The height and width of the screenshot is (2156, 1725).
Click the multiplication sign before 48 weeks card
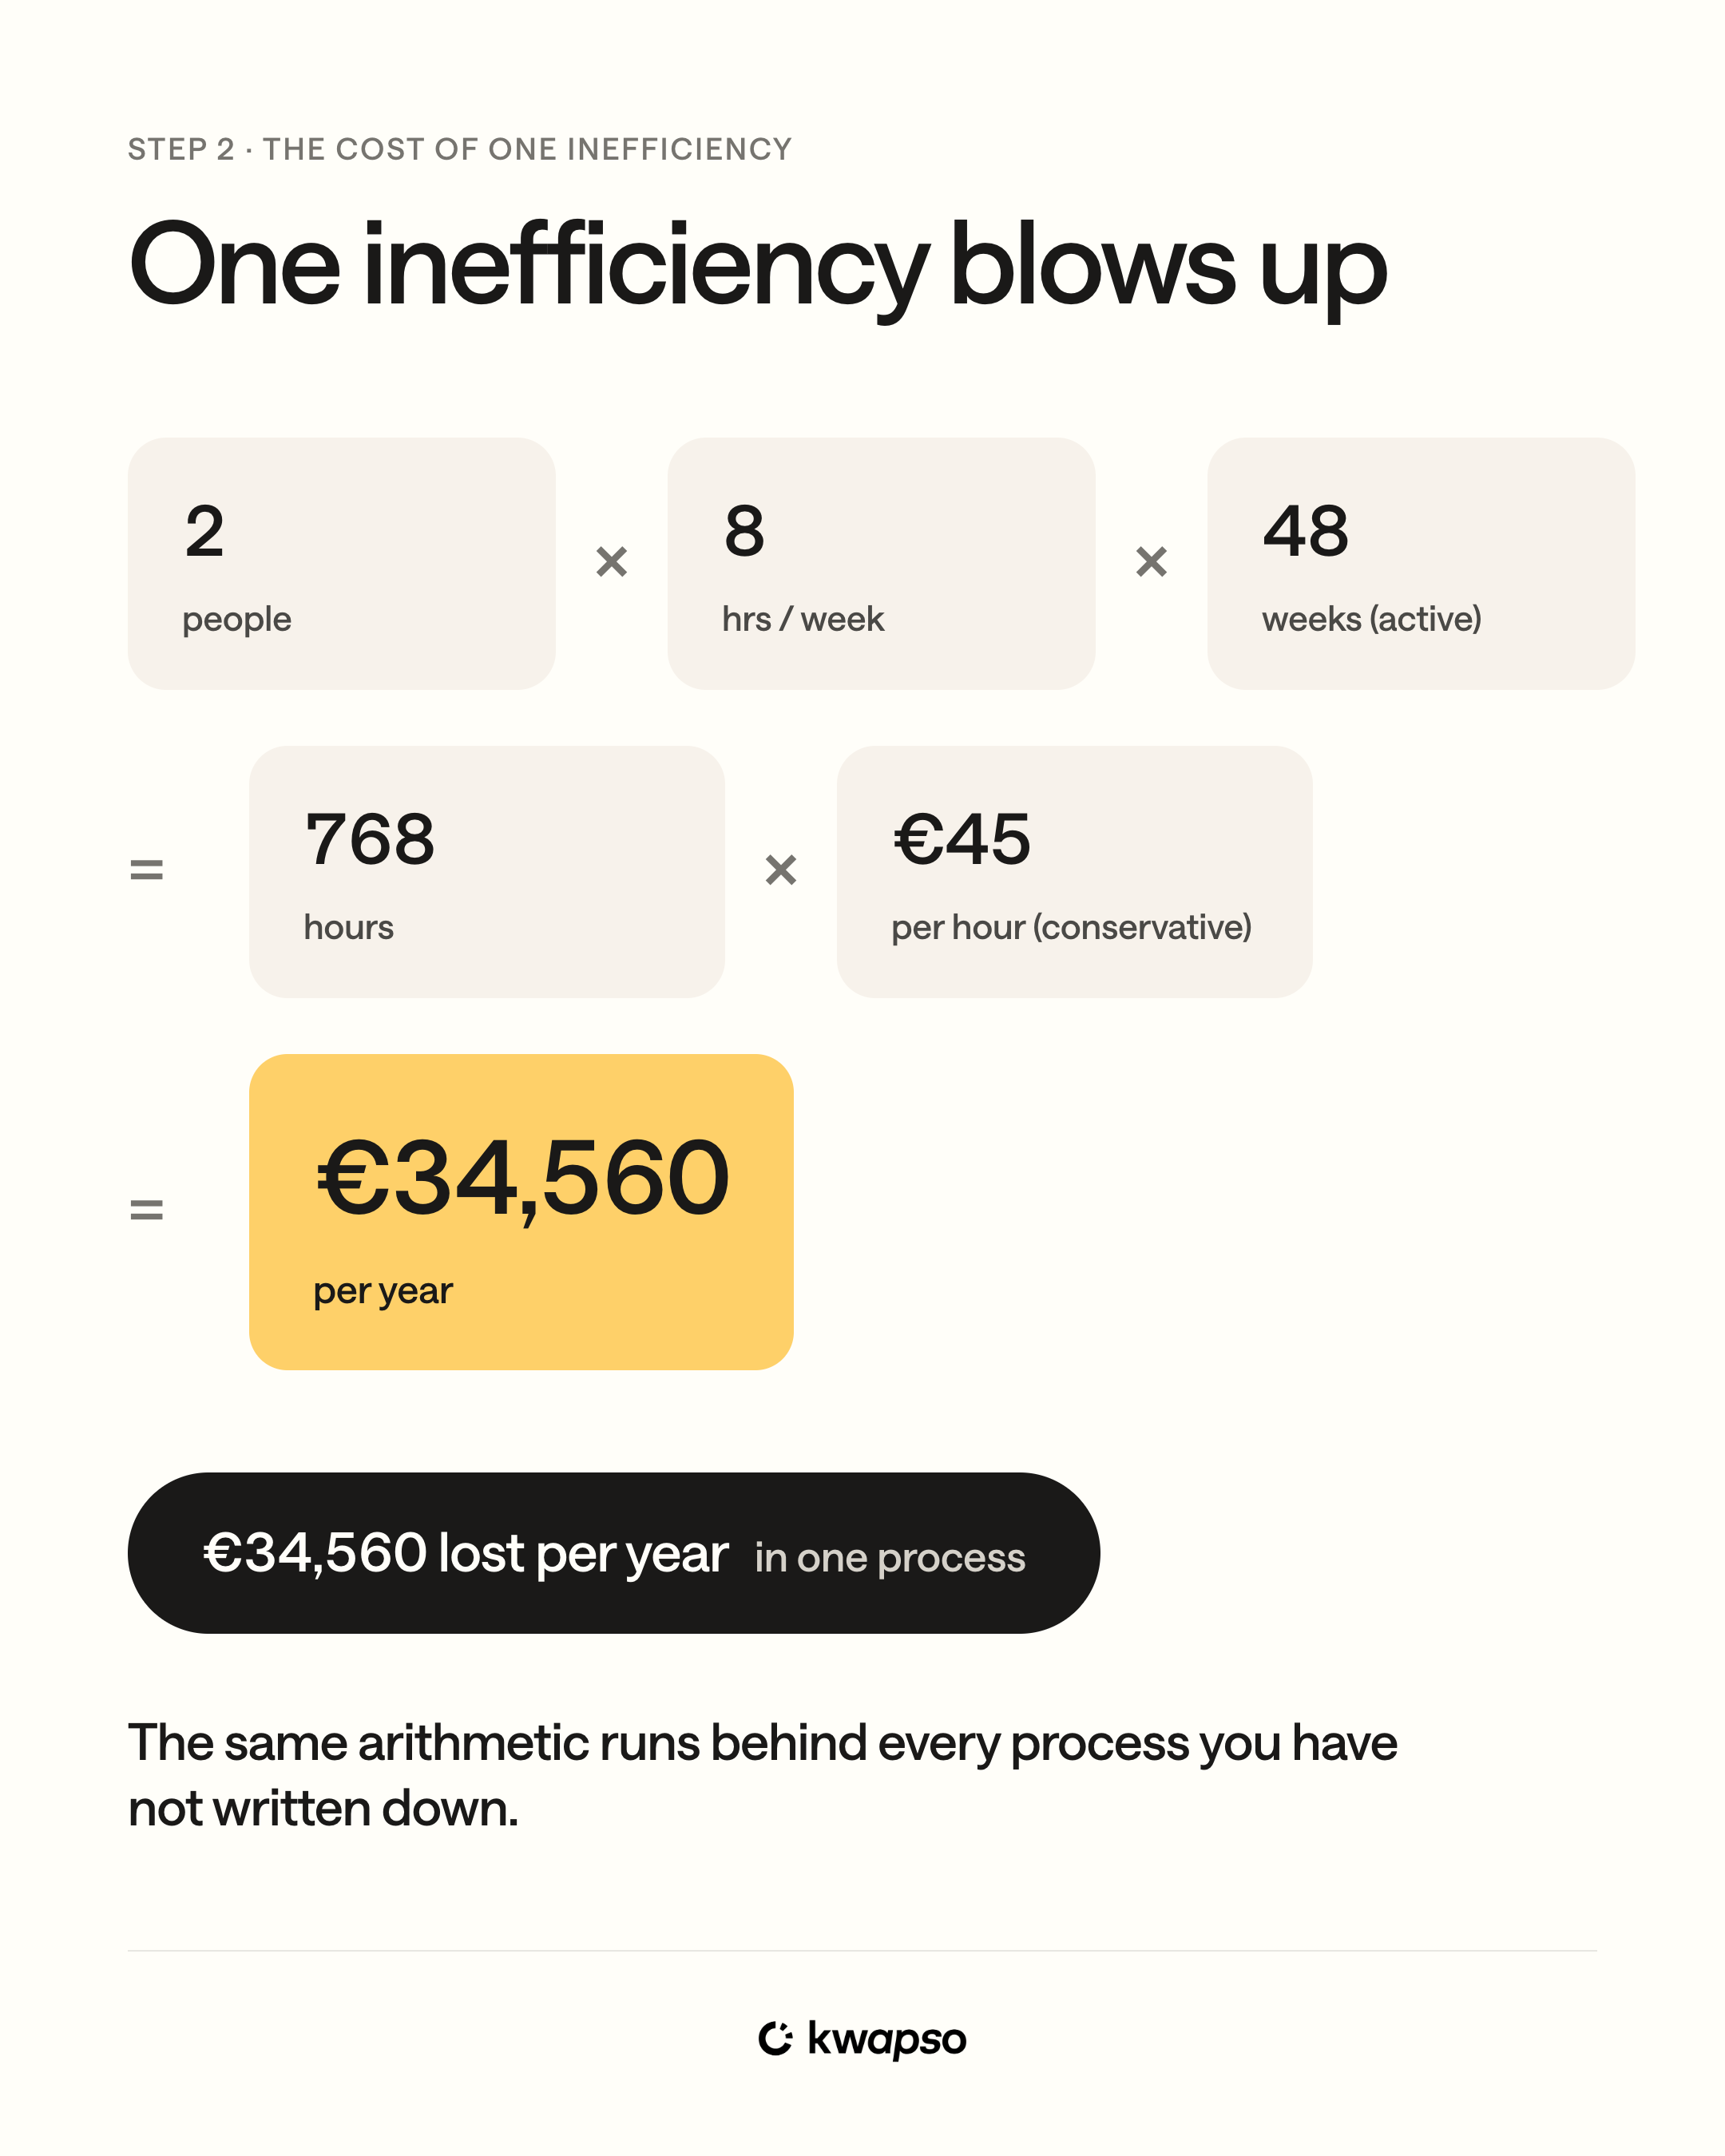pos(1151,562)
